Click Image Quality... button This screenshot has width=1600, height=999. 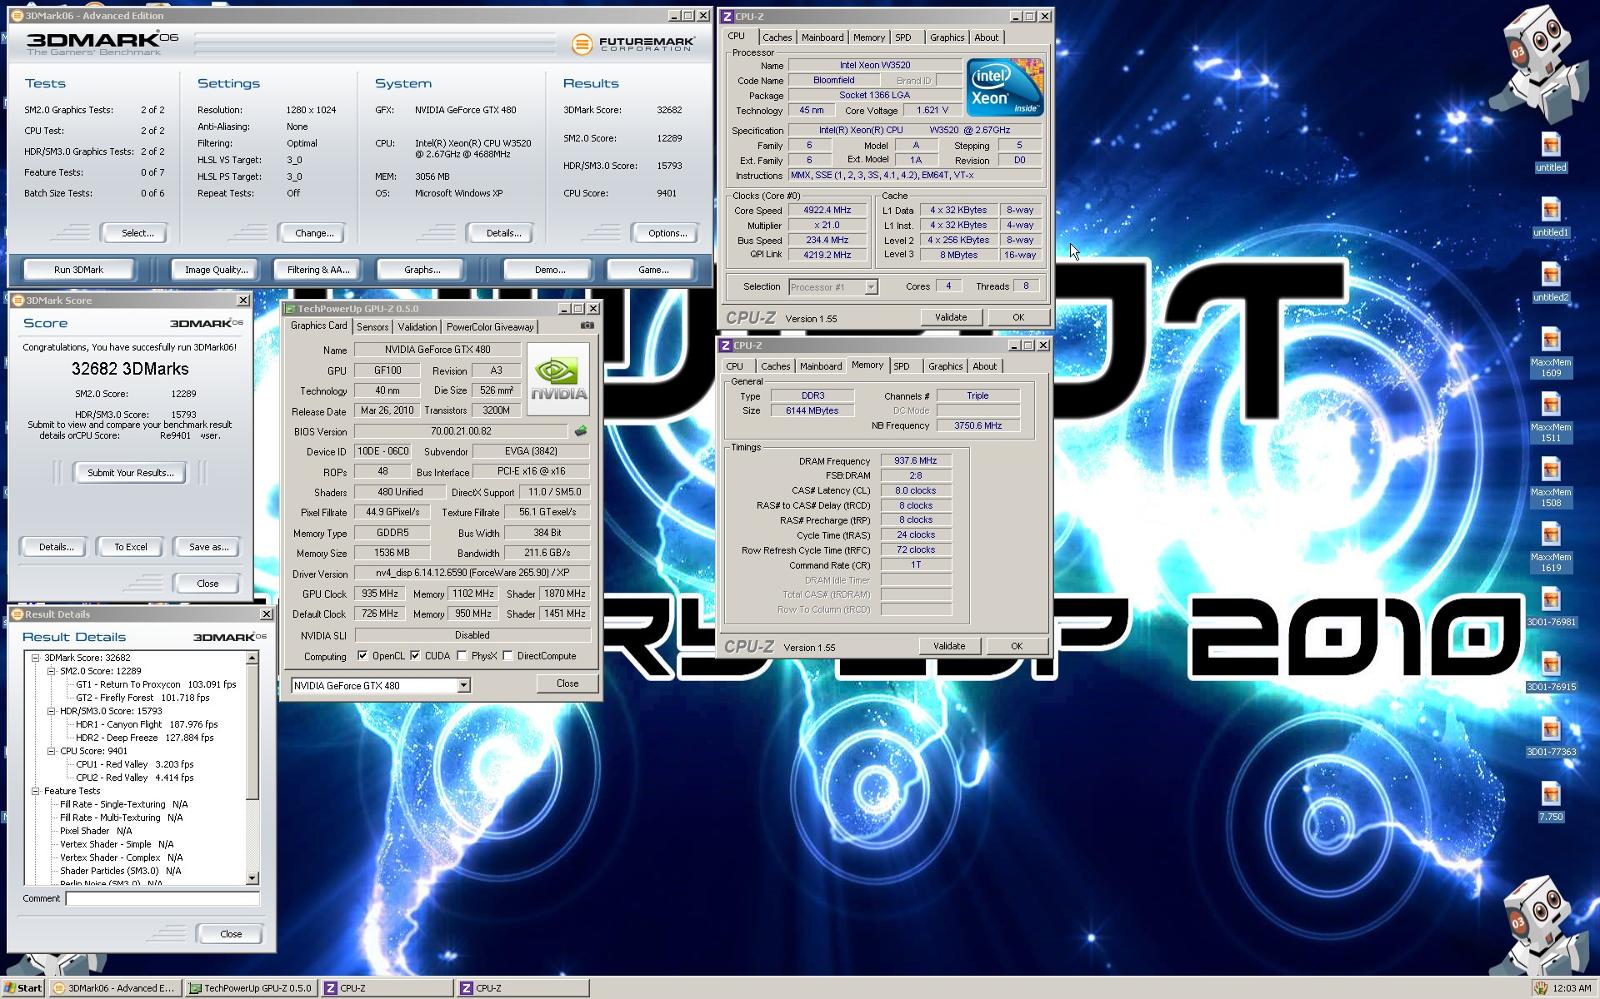216,270
